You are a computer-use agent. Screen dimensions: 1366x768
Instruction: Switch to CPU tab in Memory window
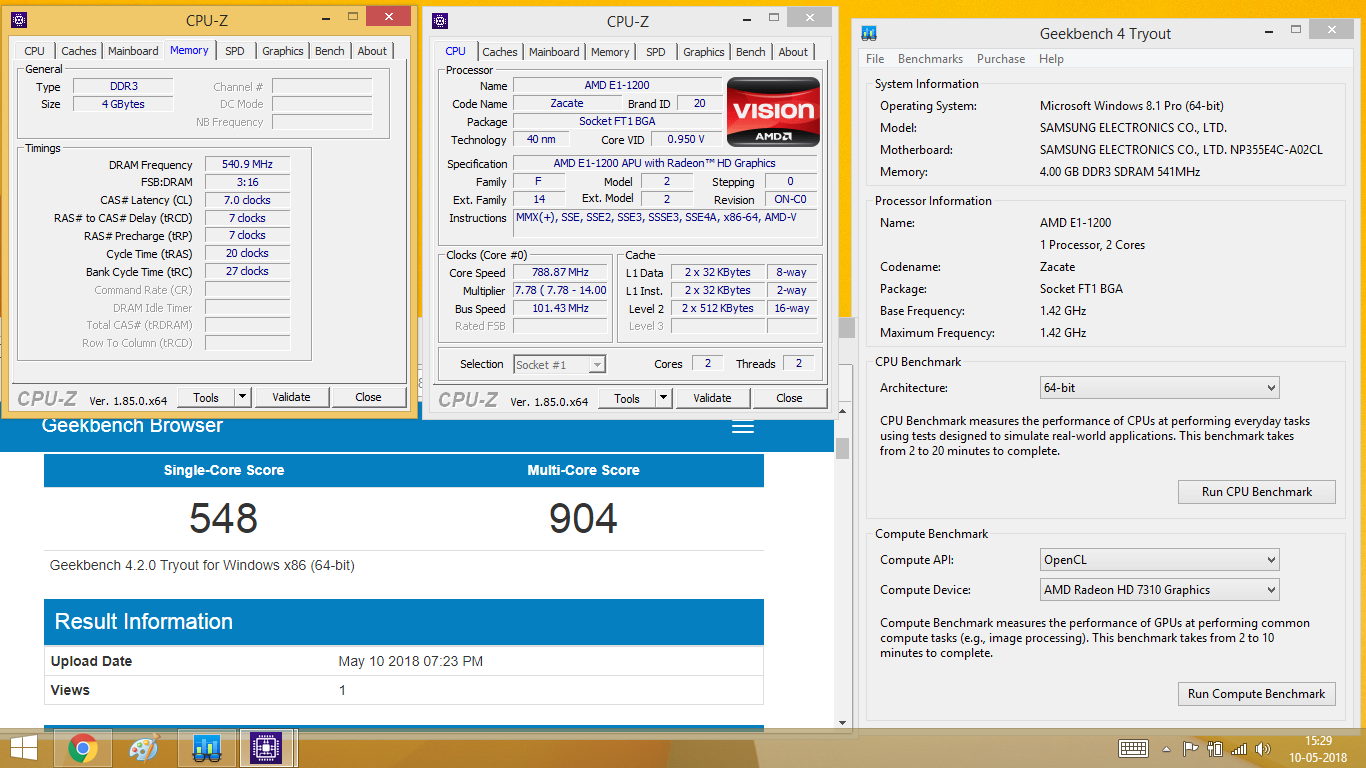tap(34, 51)
